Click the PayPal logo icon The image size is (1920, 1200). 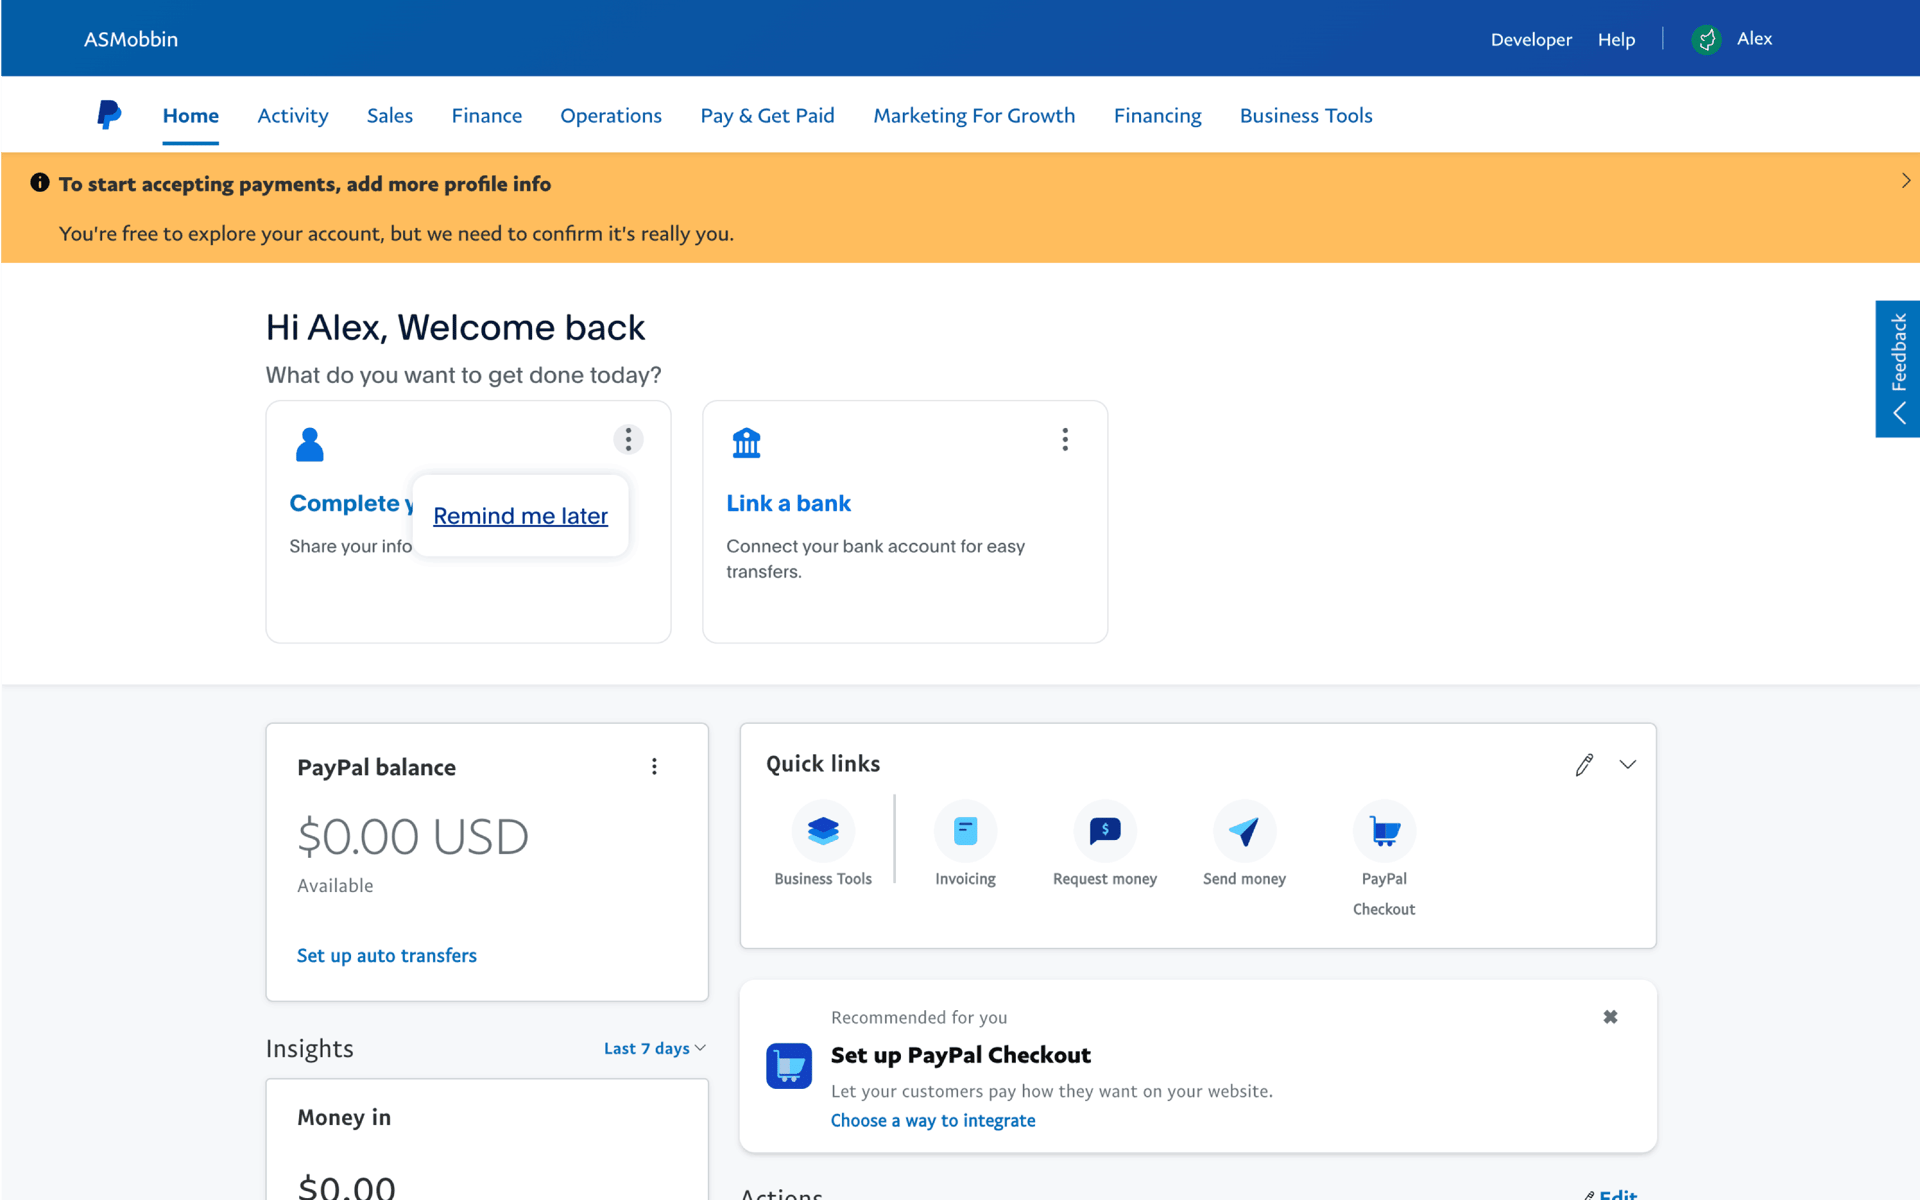109,115
